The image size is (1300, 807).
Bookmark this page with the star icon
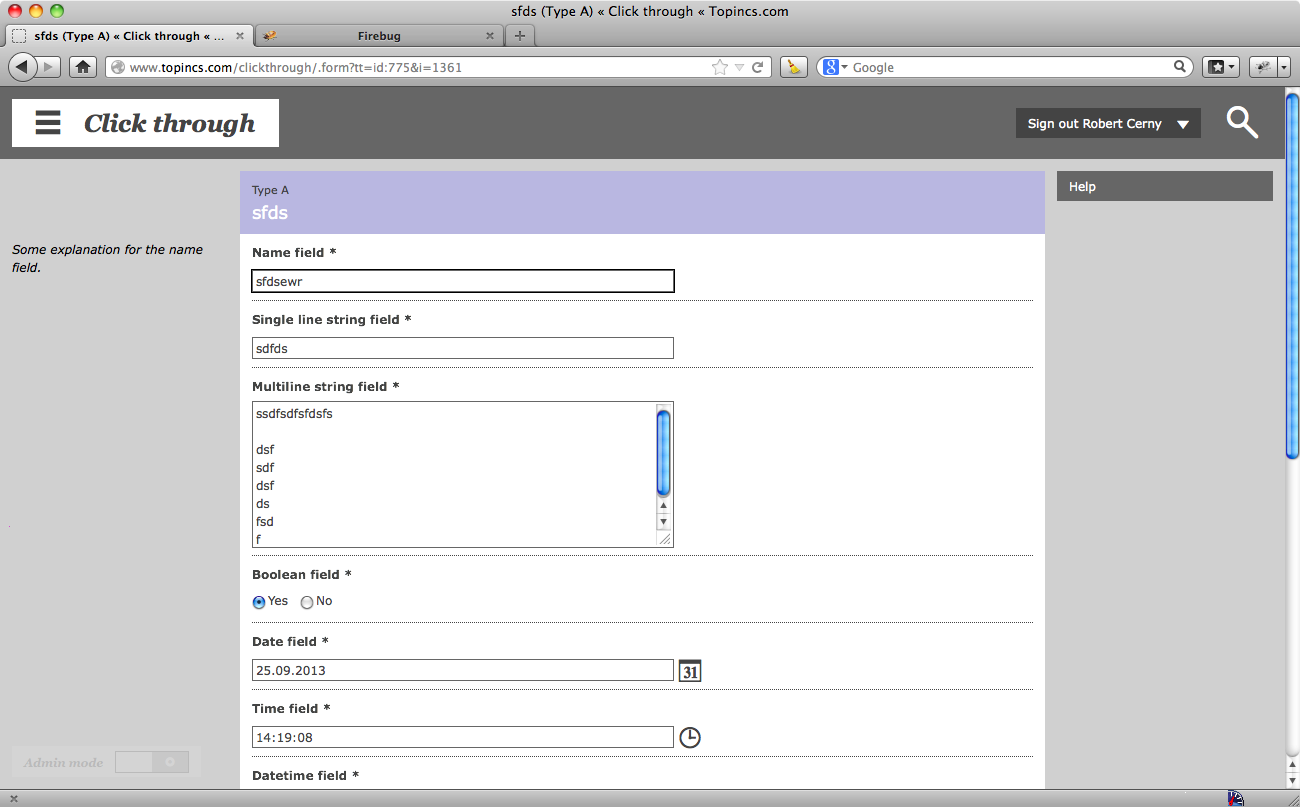pyautogui.click(x=719, y=67)
